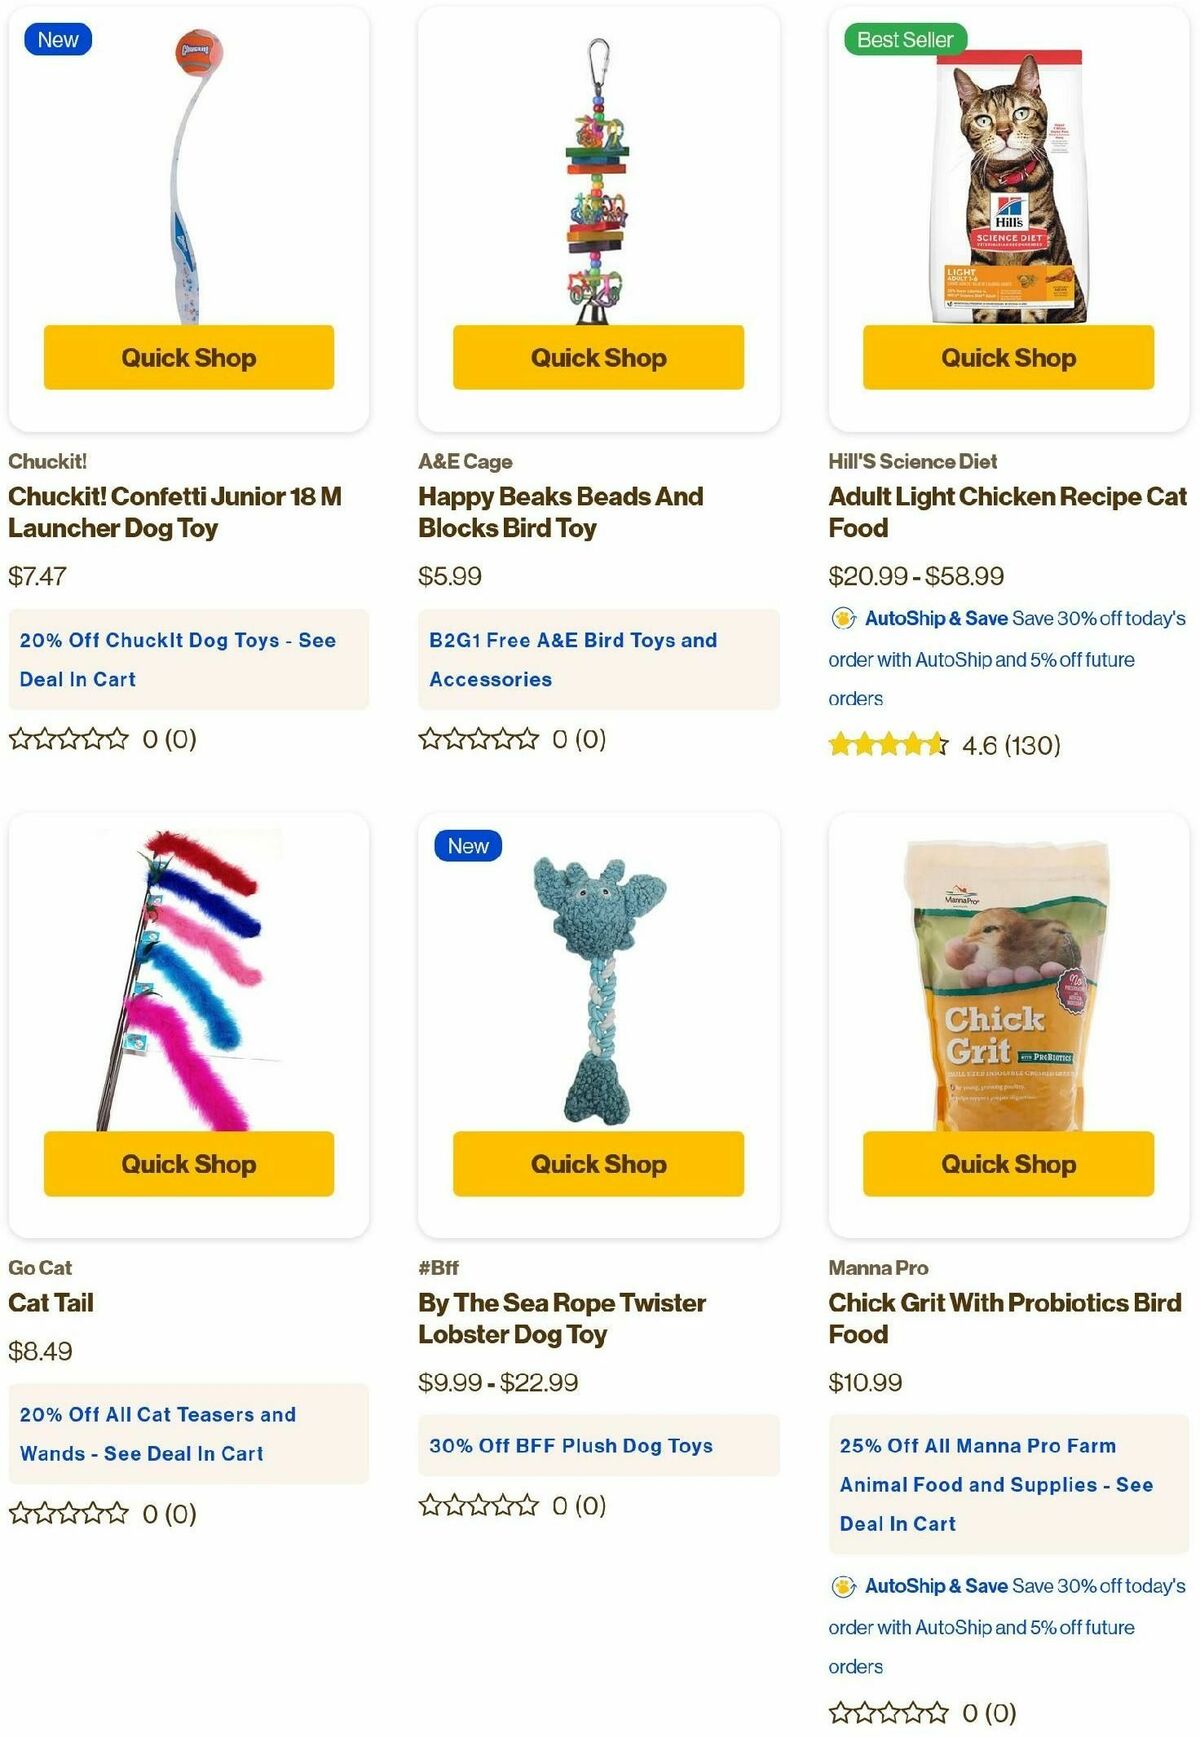Click the AutoShip & Save icon for Hill's cat food

(843, 618)
